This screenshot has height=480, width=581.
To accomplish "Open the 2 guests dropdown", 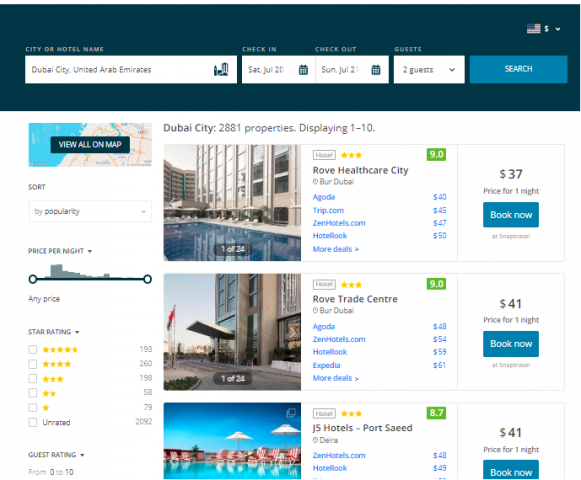I will 429,69.
